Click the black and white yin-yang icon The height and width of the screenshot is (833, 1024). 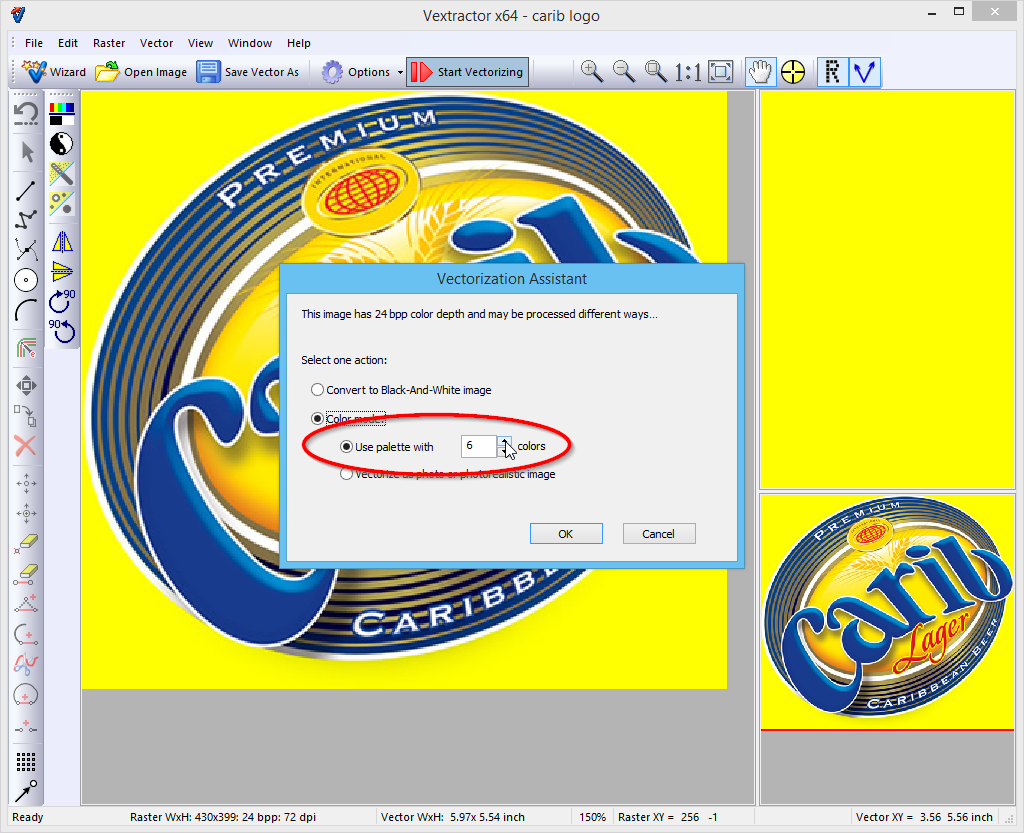tap(62, 143)
